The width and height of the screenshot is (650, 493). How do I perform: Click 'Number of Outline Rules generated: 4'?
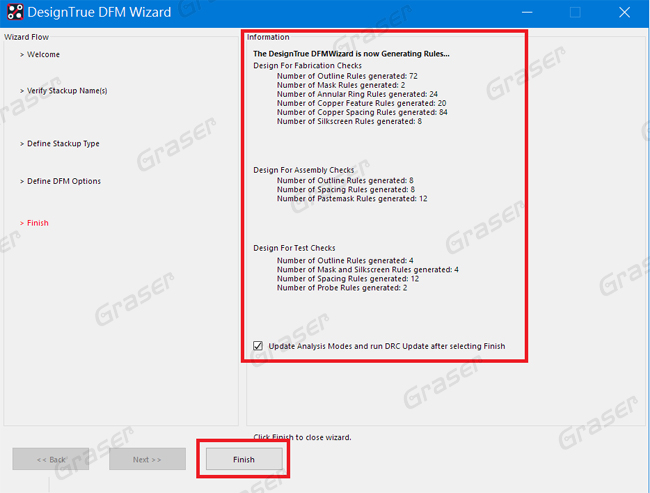click(x=345, y=260)
